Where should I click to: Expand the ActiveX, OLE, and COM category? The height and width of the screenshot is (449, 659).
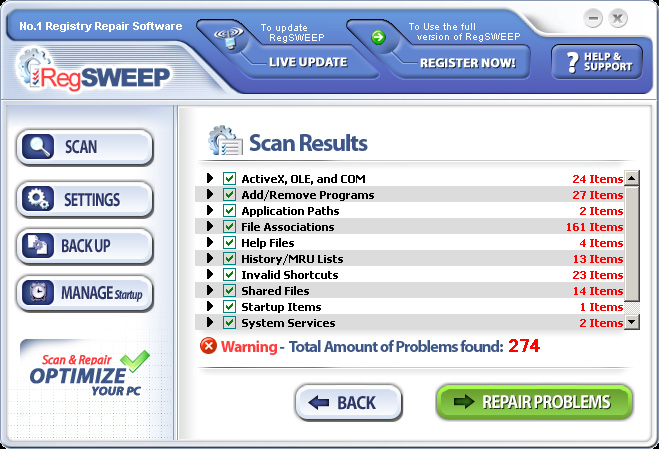coord(210,178)
